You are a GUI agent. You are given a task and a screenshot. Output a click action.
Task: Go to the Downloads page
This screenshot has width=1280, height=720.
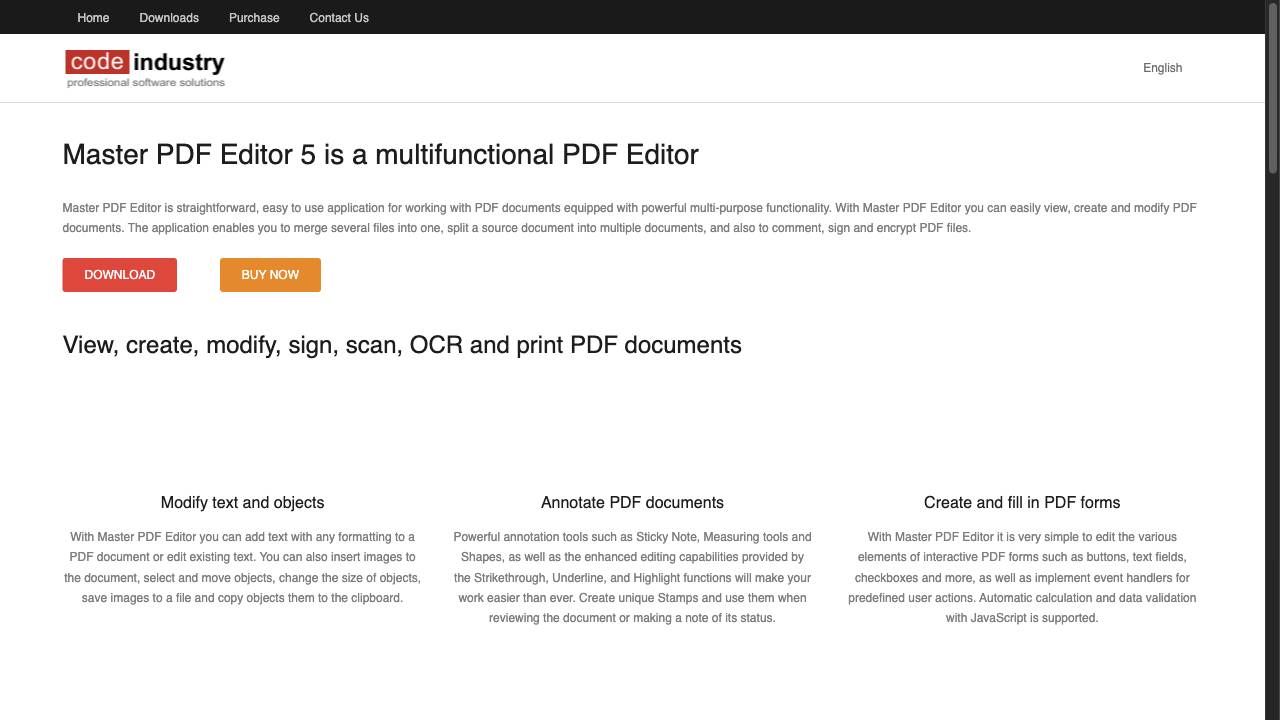click(169, 17)
